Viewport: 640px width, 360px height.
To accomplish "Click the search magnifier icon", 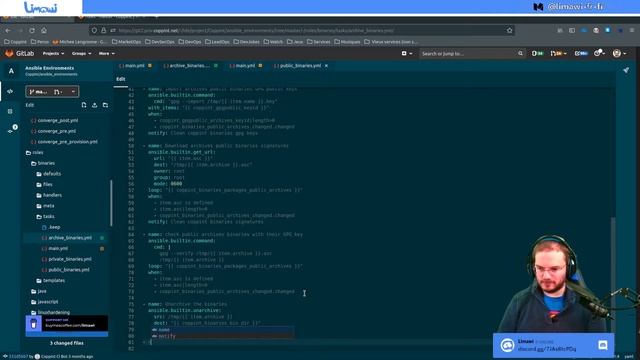I will click(520, 53).
